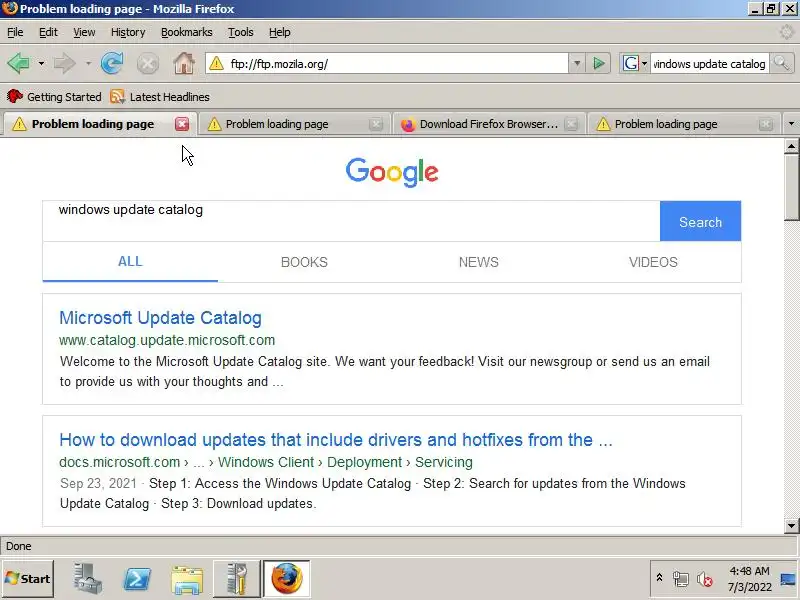The height and width of the screenshot is (600, 800).
Task: Click in the Google page search field
Action: (x=351, y=221)
